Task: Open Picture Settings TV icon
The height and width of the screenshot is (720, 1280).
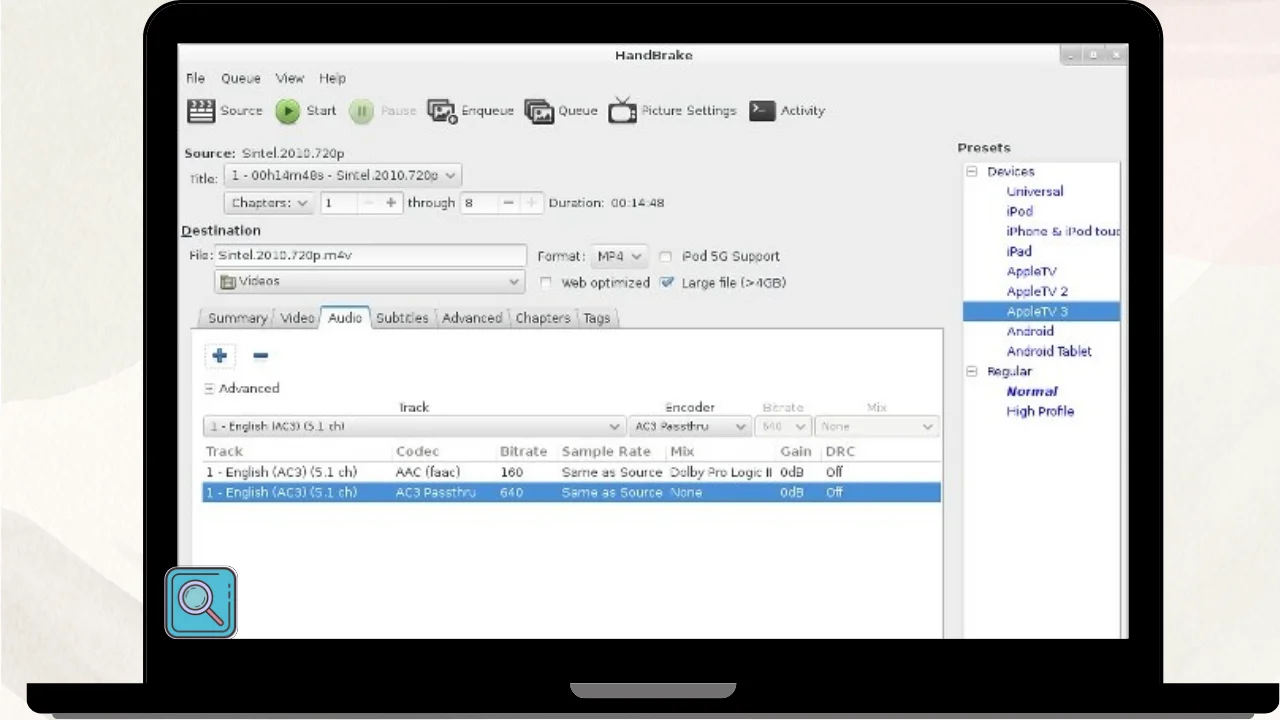Action: pyautogui.click(x=622, y=111)
